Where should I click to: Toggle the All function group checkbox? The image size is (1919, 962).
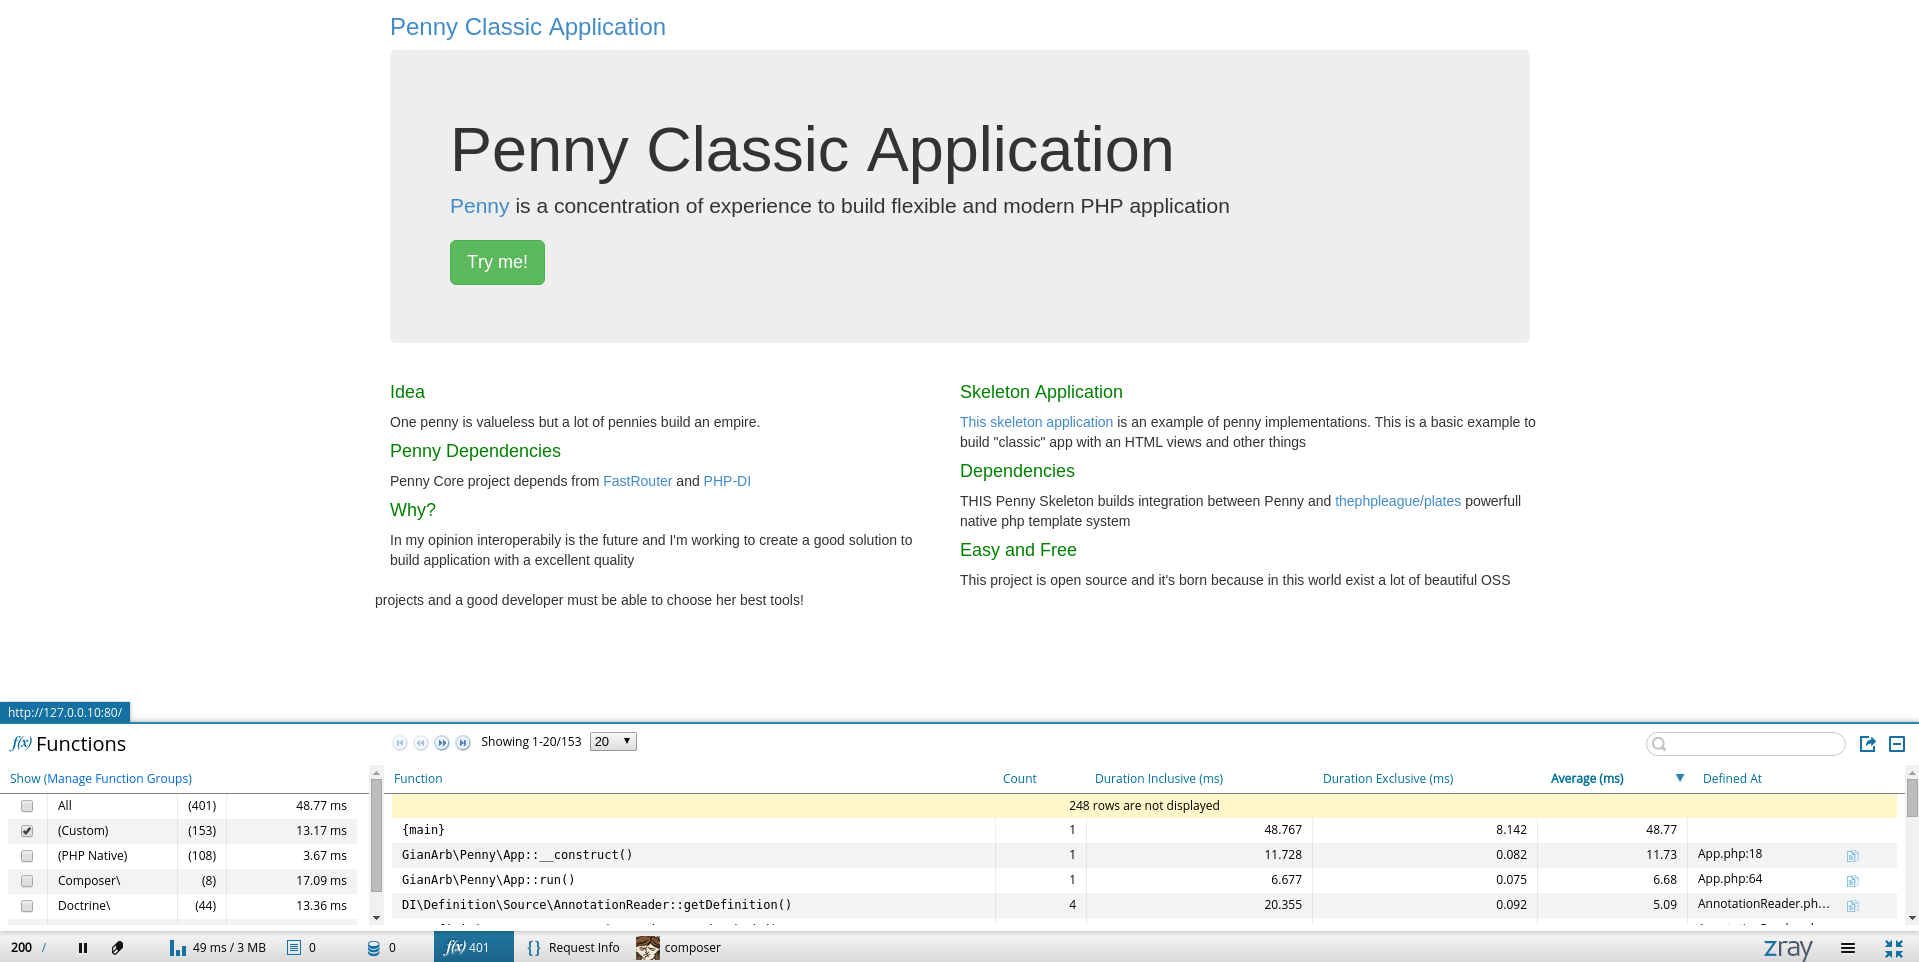pos(27,806)
